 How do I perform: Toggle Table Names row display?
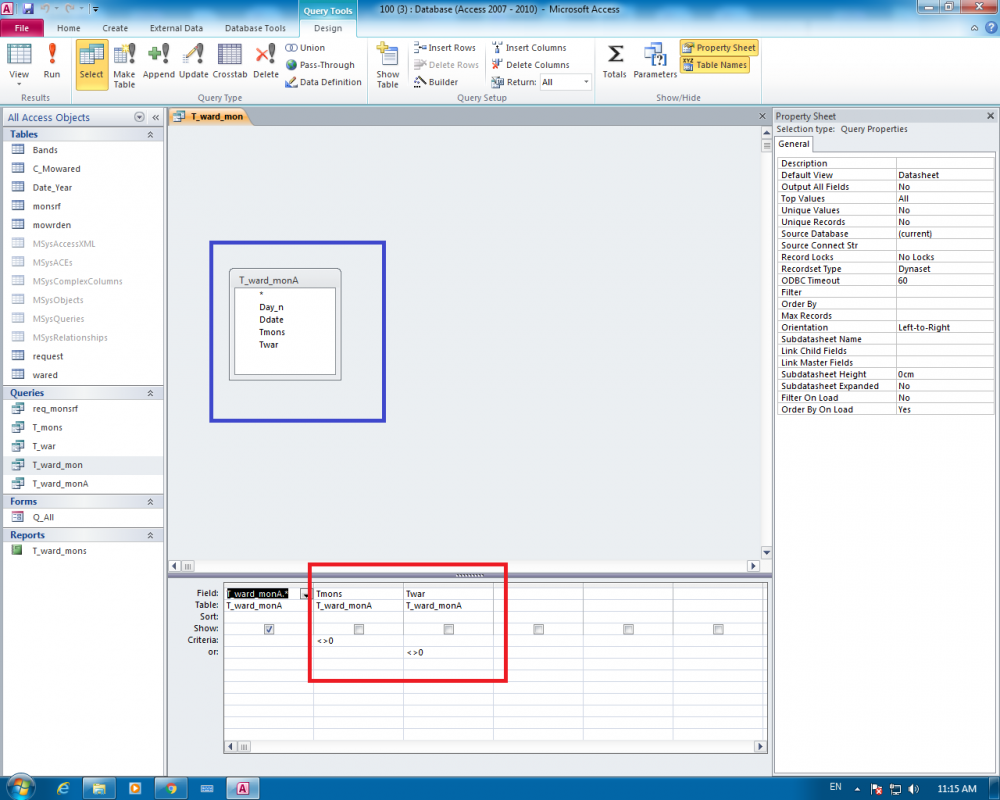[715, 65]
